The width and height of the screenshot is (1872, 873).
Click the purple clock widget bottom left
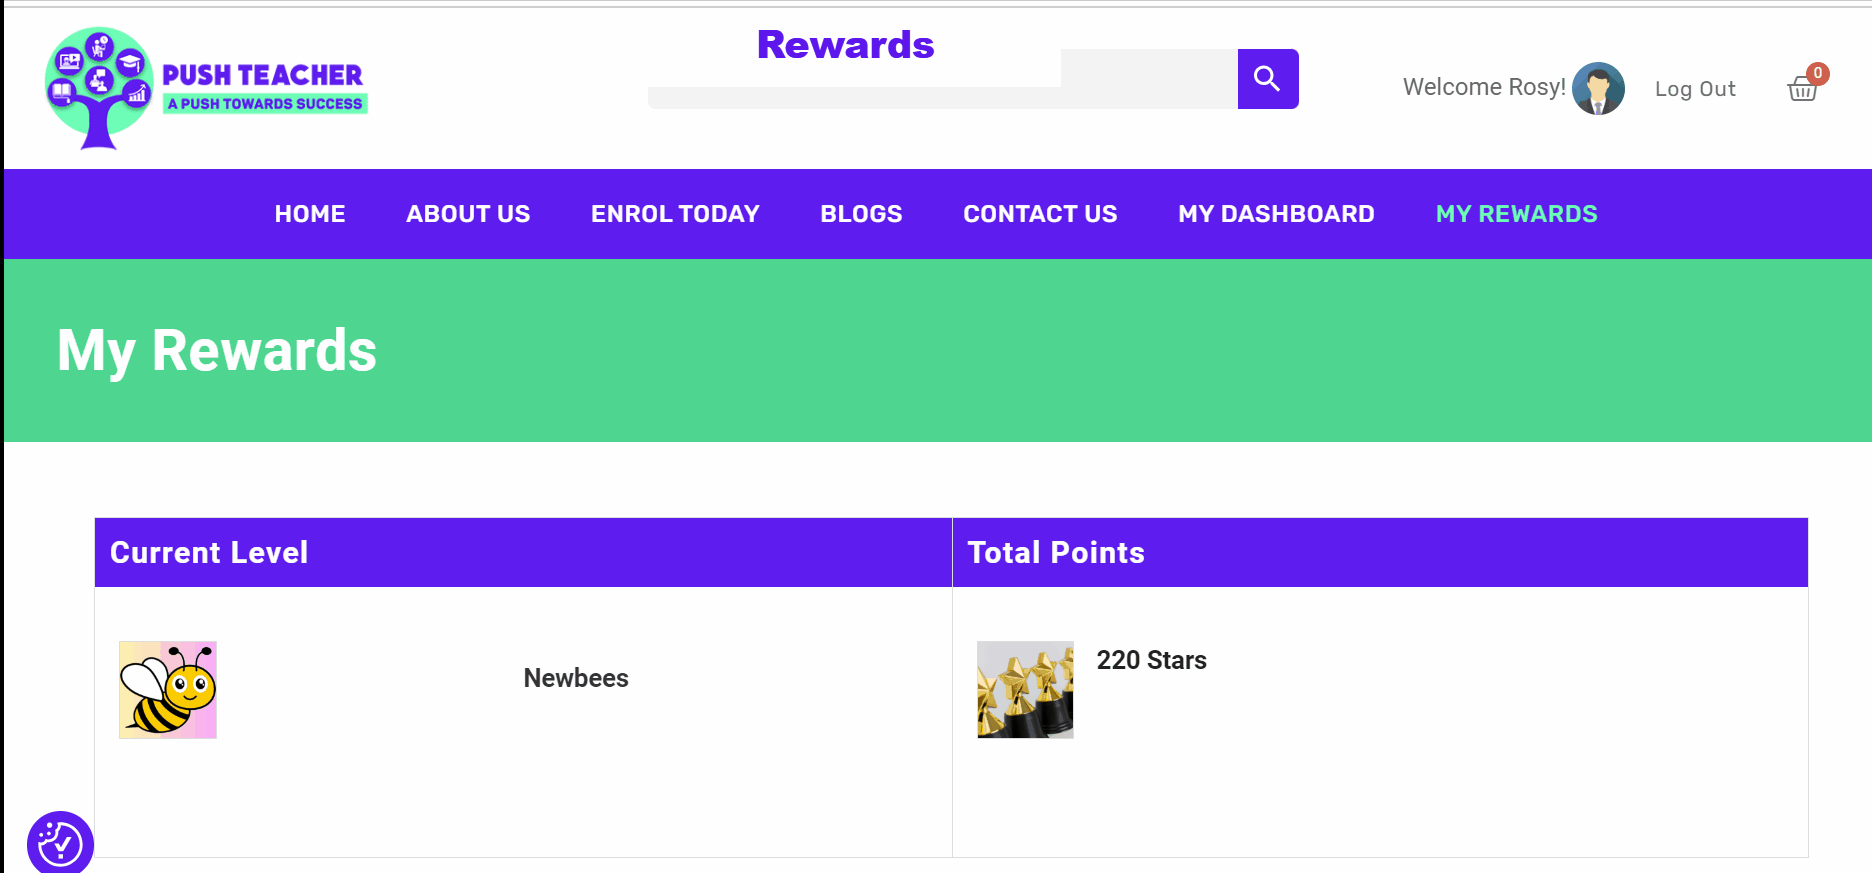60,843
